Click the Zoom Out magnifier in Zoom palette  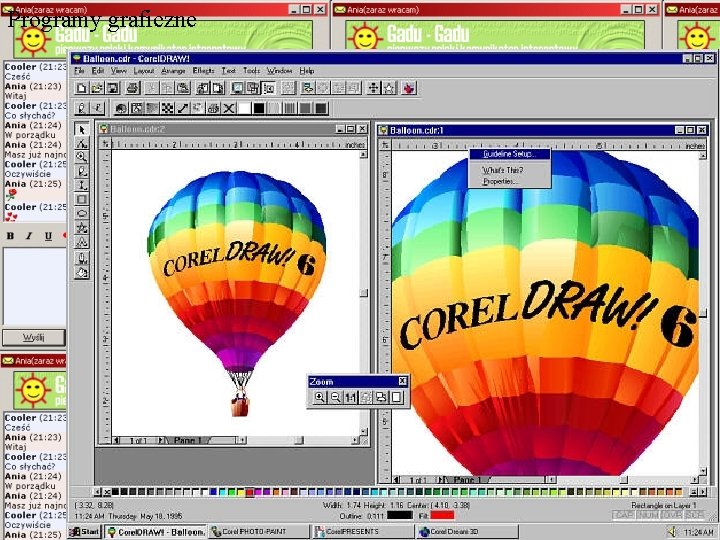[335, 397]
